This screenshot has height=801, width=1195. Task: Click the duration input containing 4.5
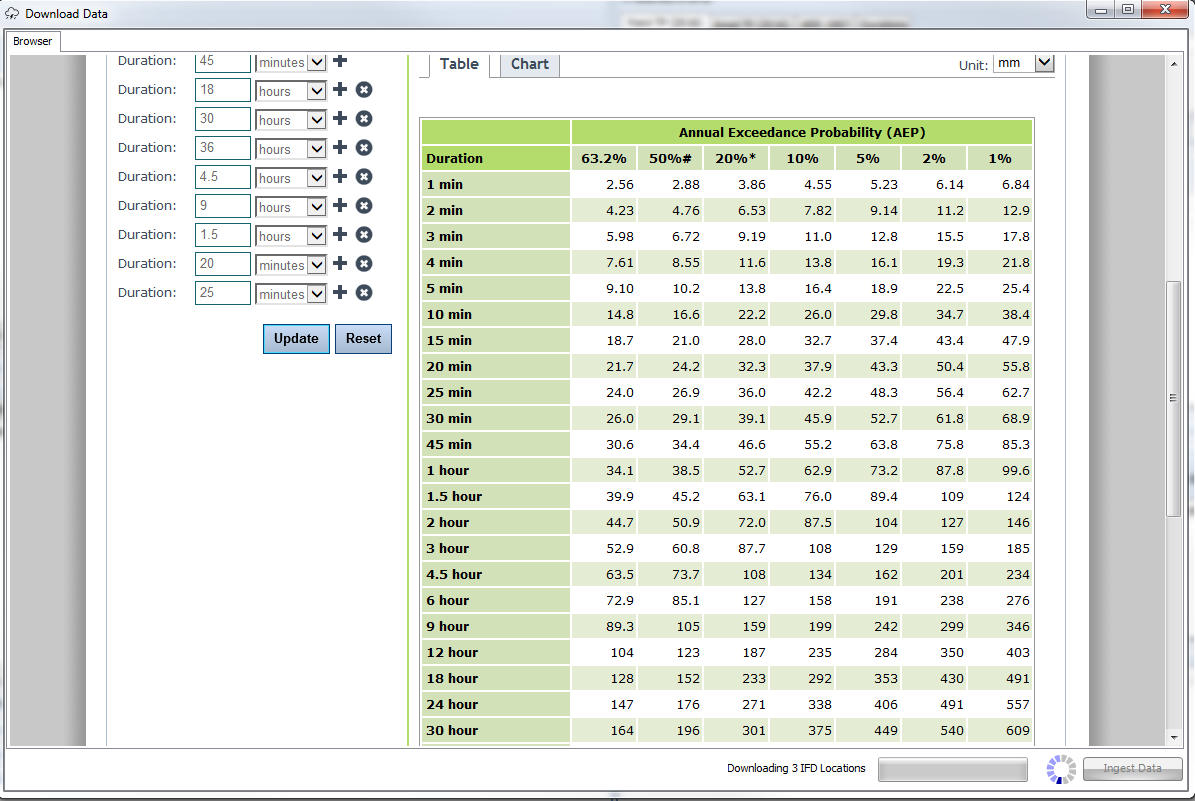(x=222, y=177)
